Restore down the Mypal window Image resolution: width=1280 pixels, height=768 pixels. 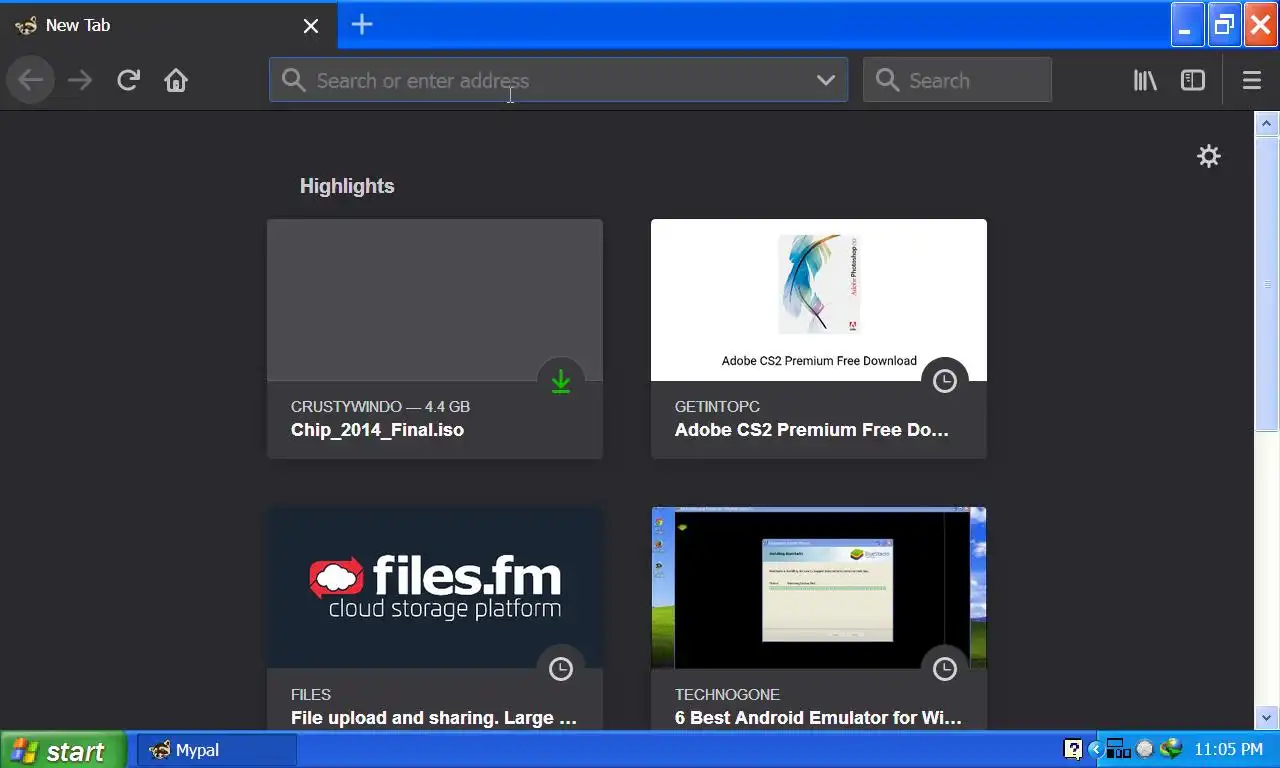click(1224, 25)
